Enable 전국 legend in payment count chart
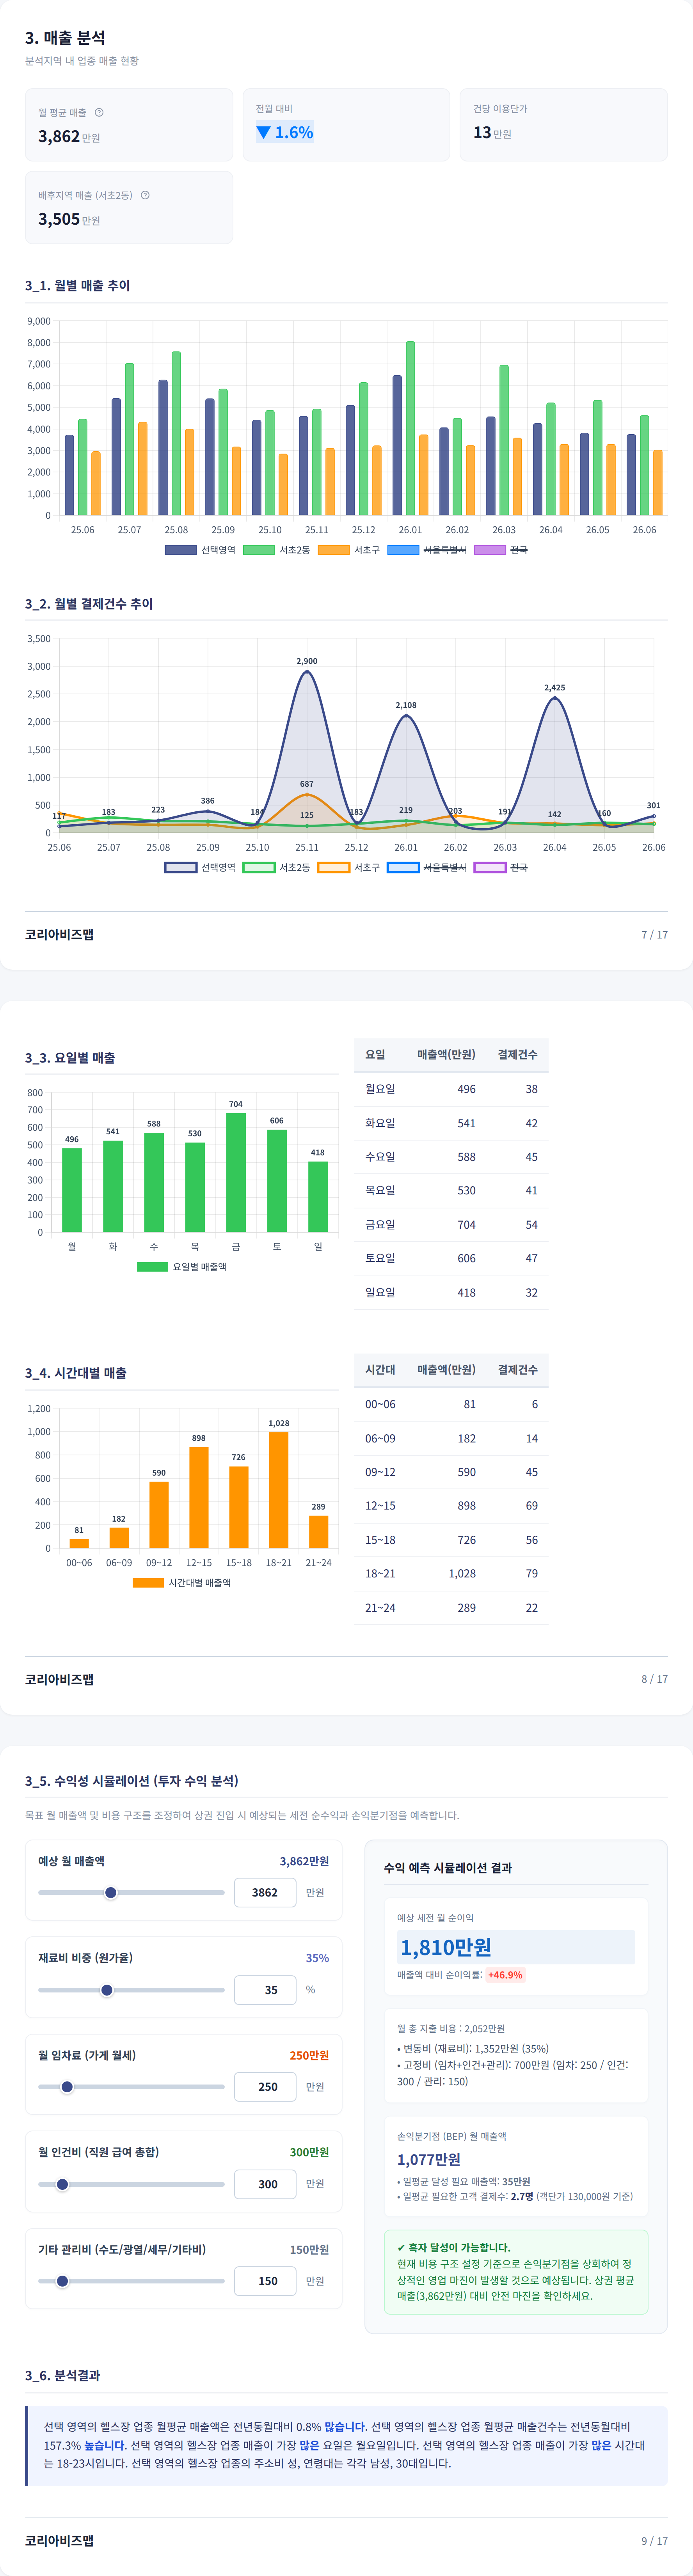 pos(501,867)
